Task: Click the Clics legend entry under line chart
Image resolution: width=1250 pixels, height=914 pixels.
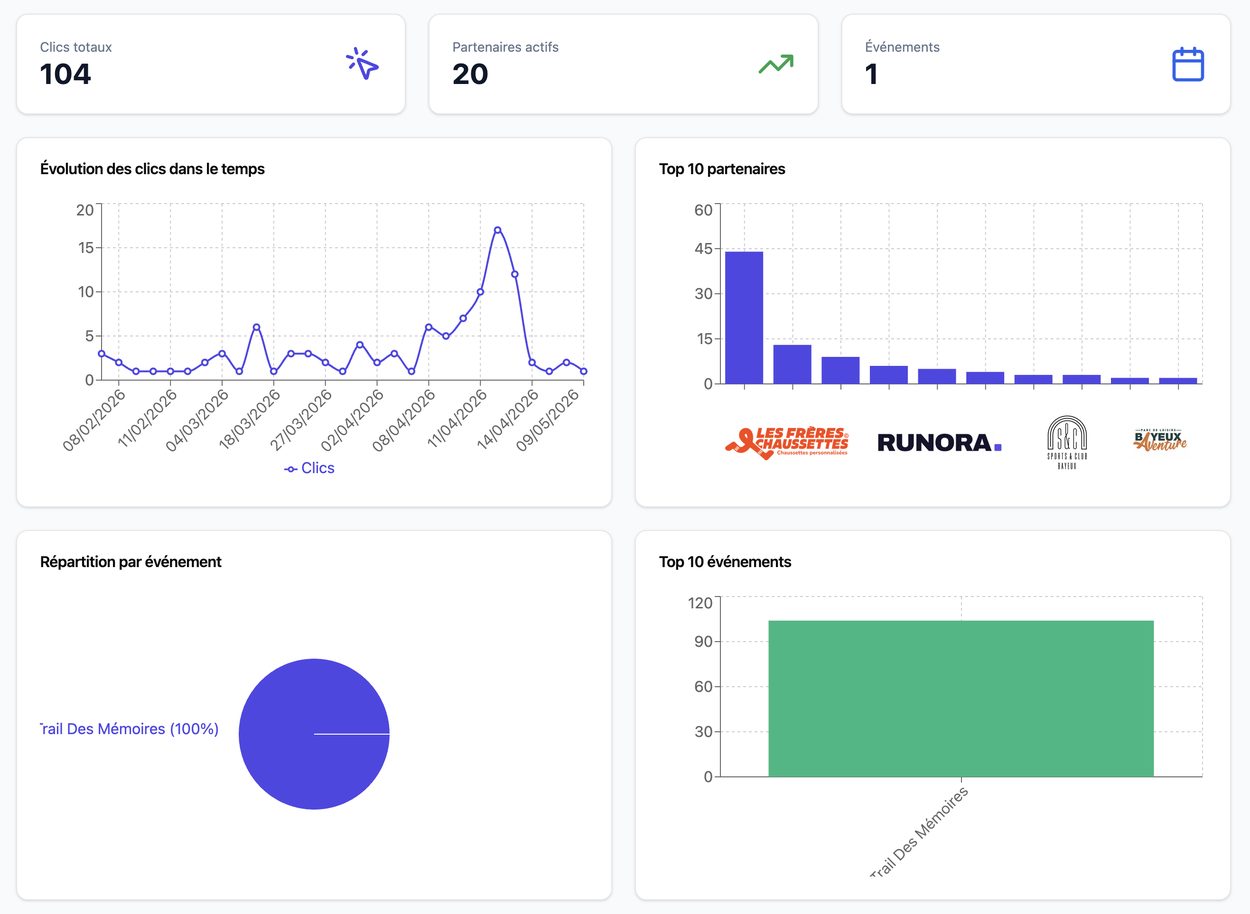Action: point(309,468)
